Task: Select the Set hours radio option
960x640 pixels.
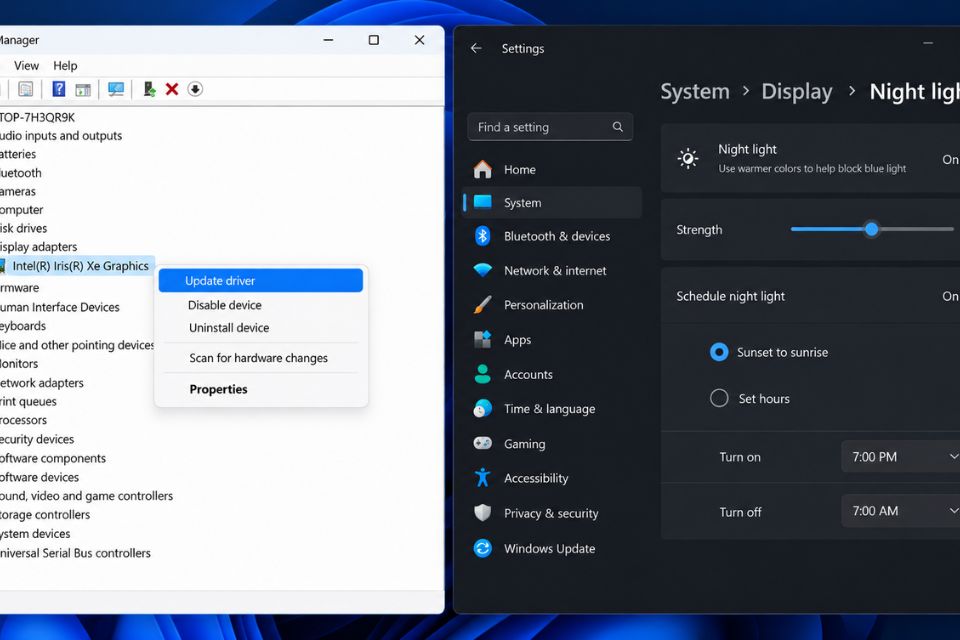Action: pos(719,399)
